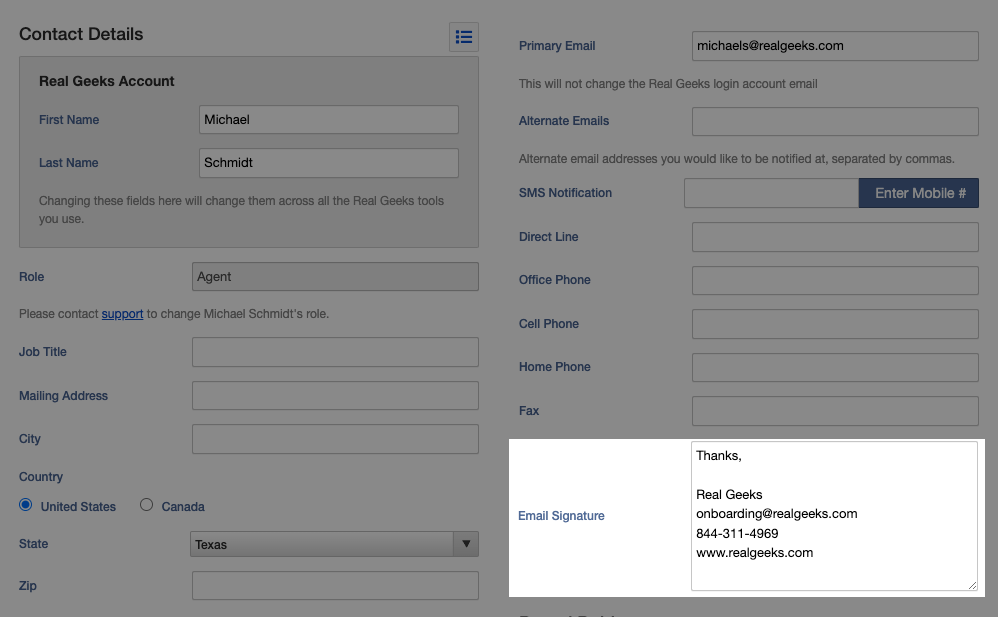
Task: Edit the Email Signature text area
Action: click(834, 516)
